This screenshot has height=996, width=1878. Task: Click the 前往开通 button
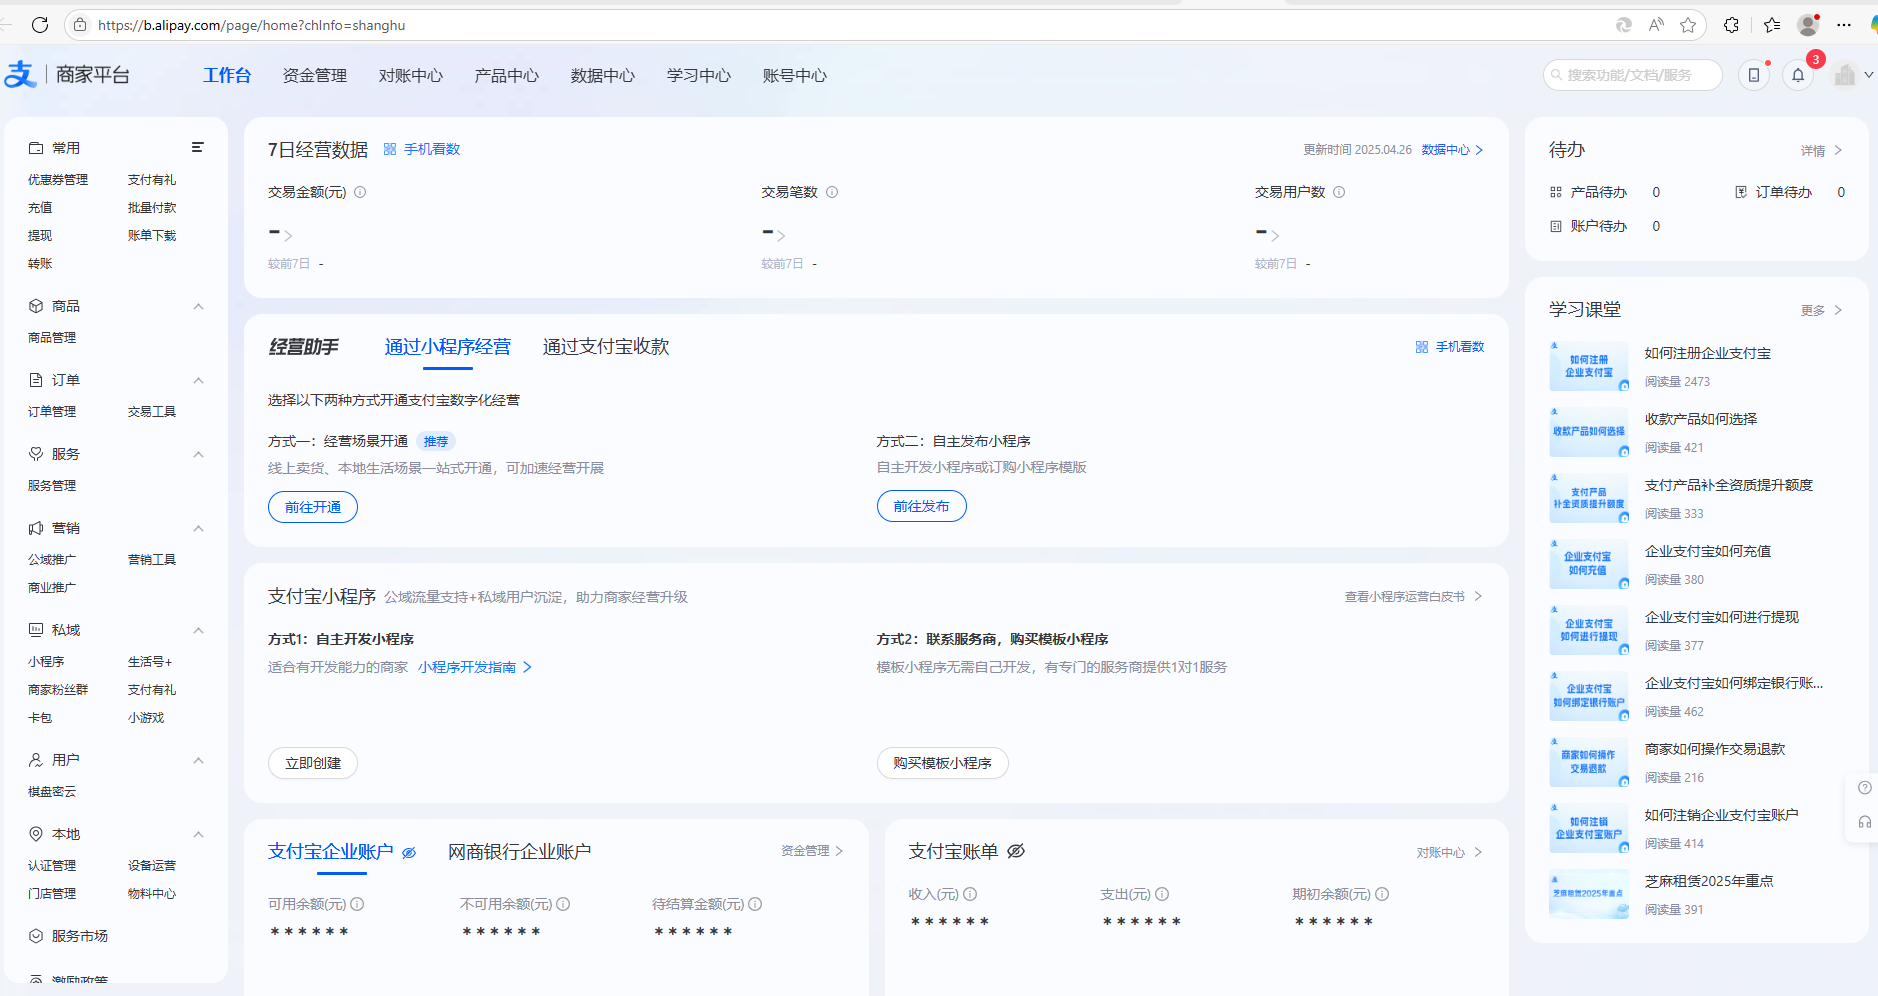(x=313, y=507)
